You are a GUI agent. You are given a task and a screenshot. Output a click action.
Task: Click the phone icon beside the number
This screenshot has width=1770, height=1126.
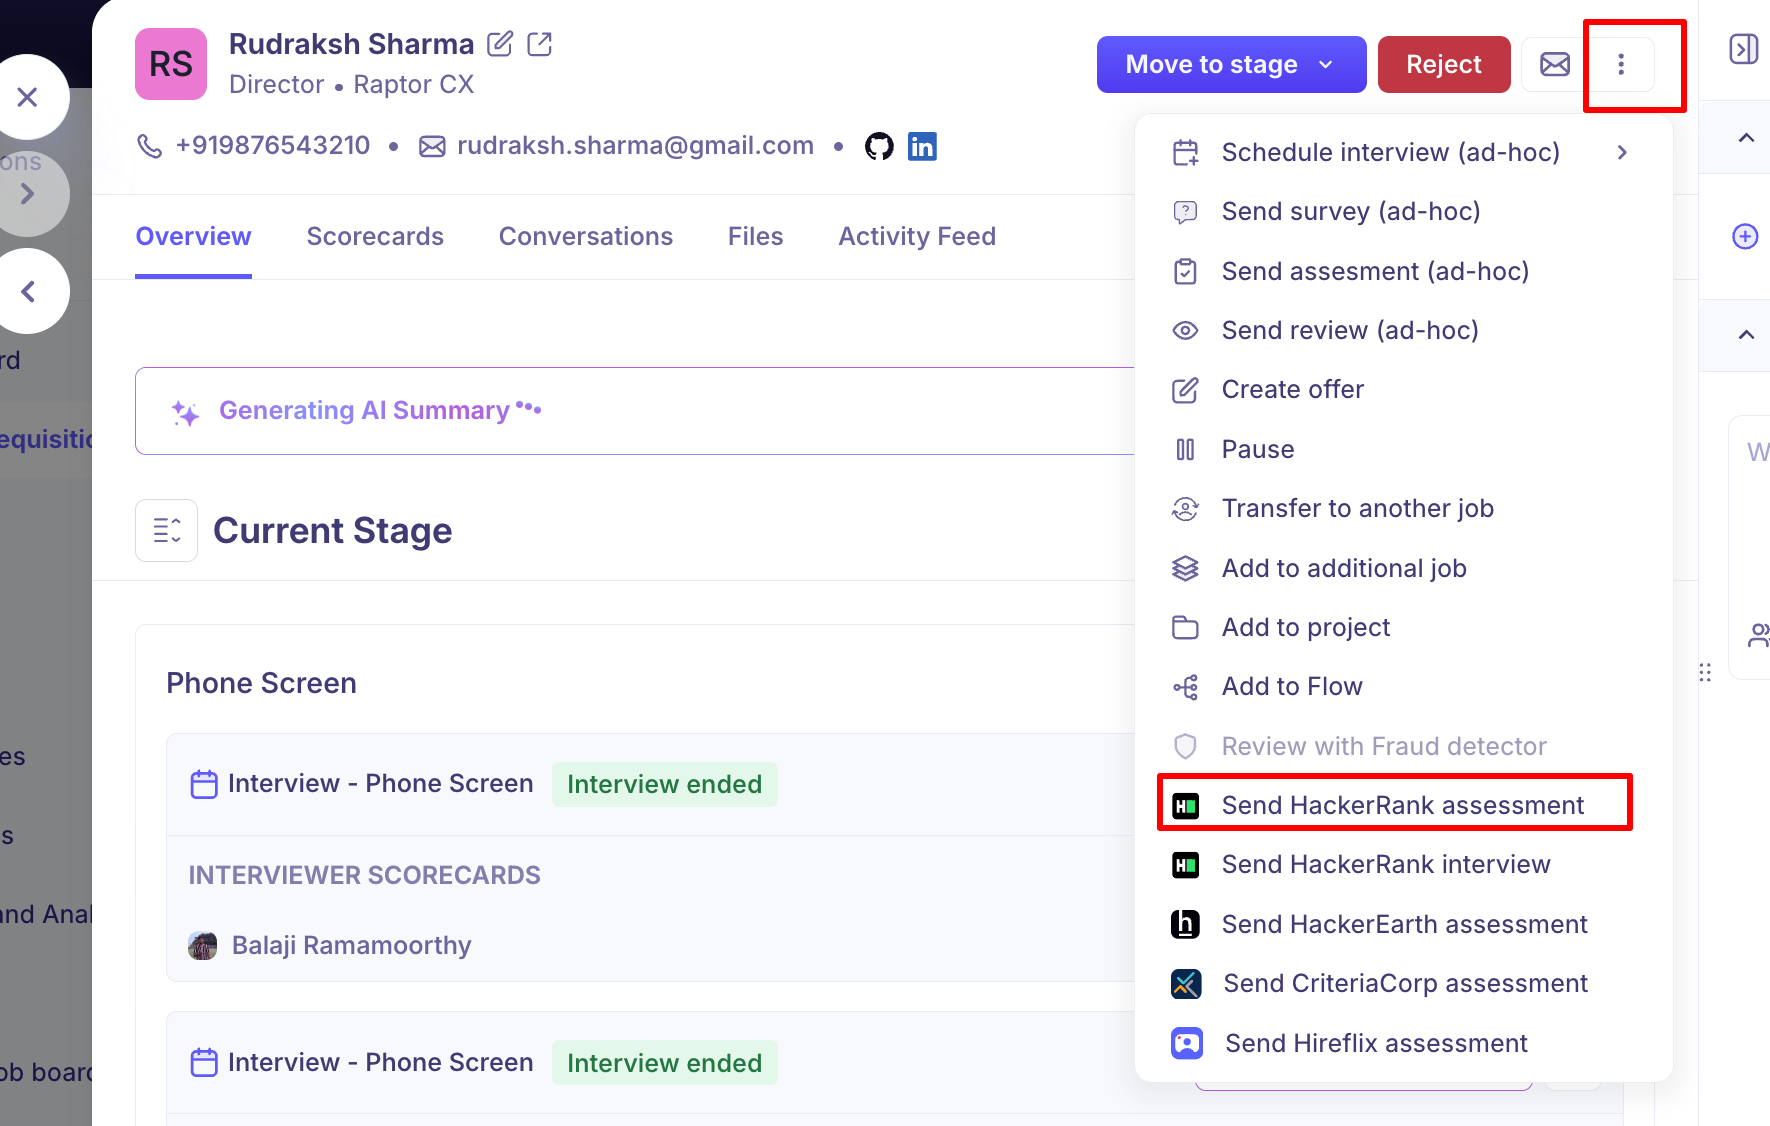point(149,146)
